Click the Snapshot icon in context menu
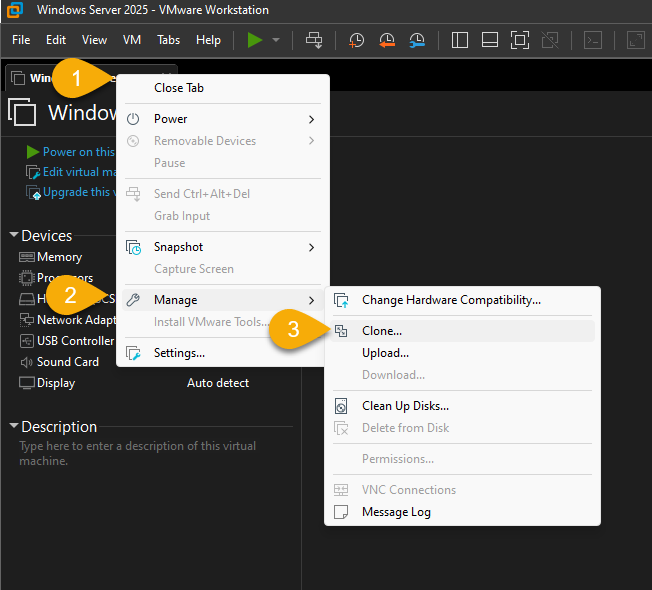Screen dimensions: 652x590 pyautogui.click(x=133, y=247)
